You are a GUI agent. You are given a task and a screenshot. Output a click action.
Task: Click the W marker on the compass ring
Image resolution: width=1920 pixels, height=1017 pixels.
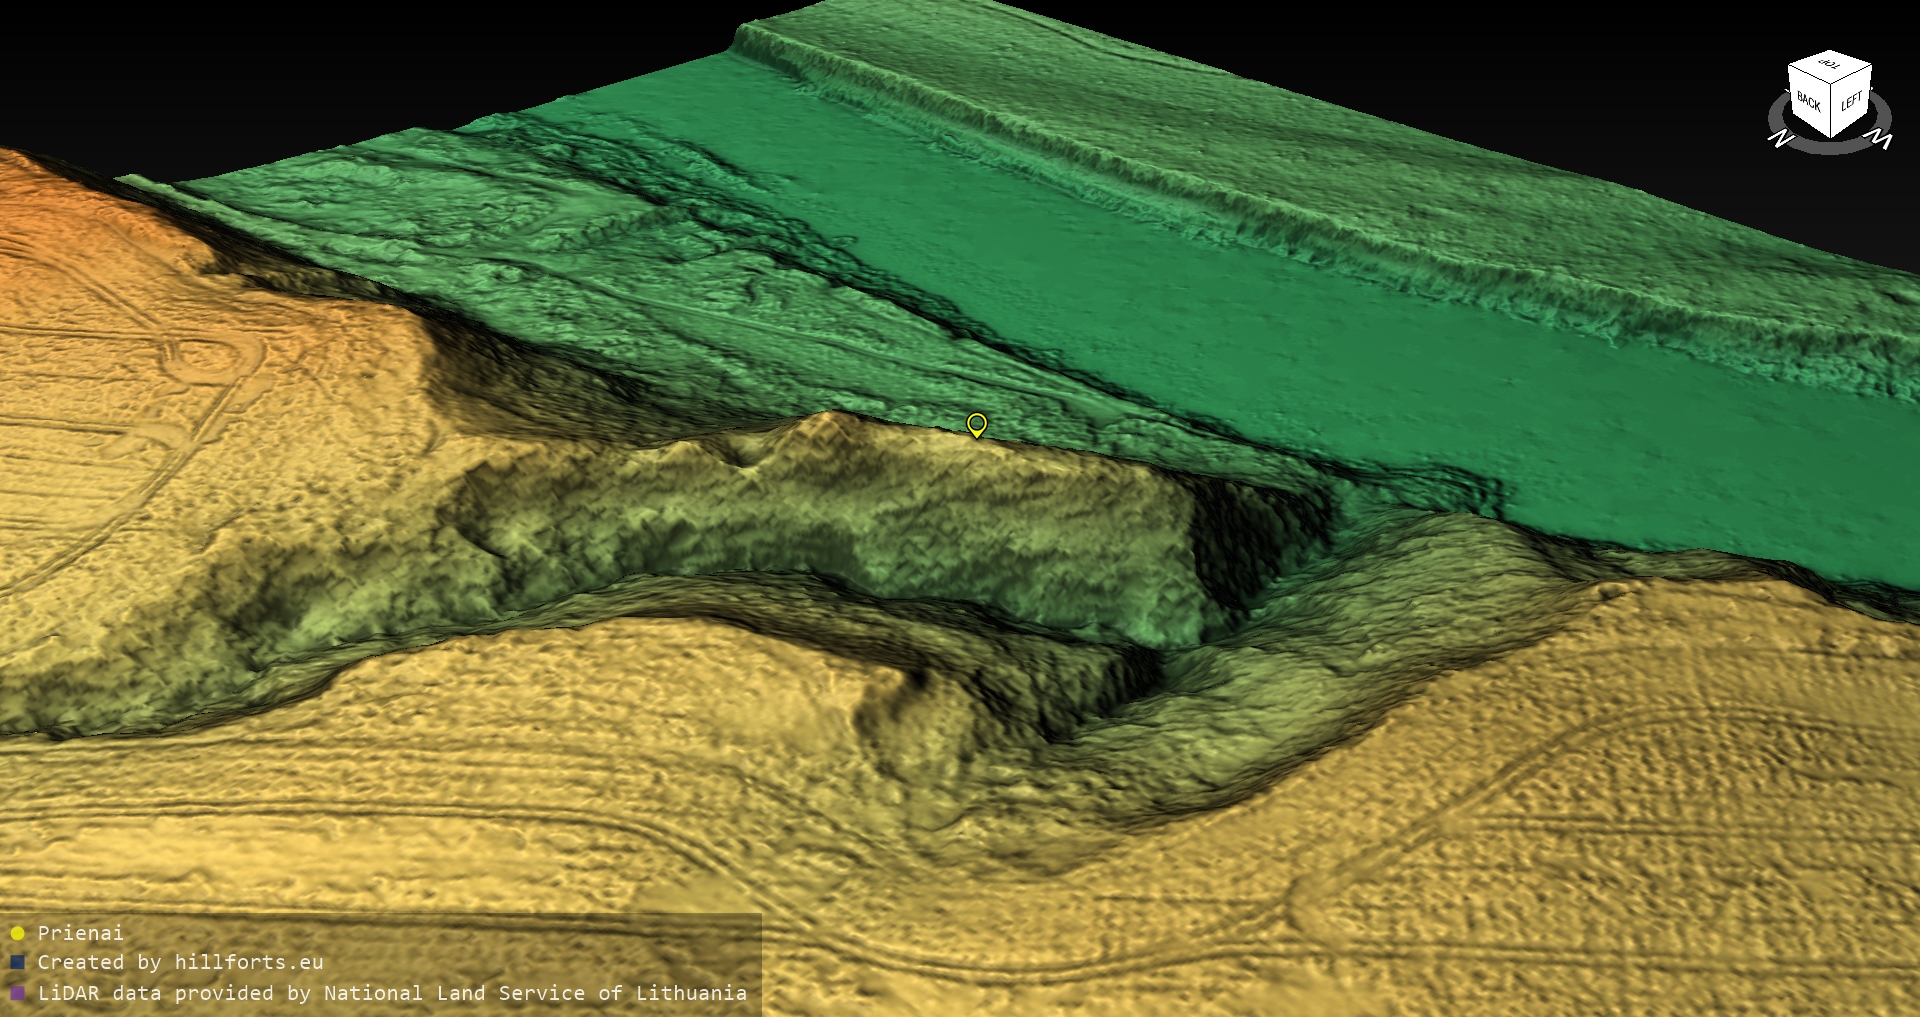tap(1880, 139)
